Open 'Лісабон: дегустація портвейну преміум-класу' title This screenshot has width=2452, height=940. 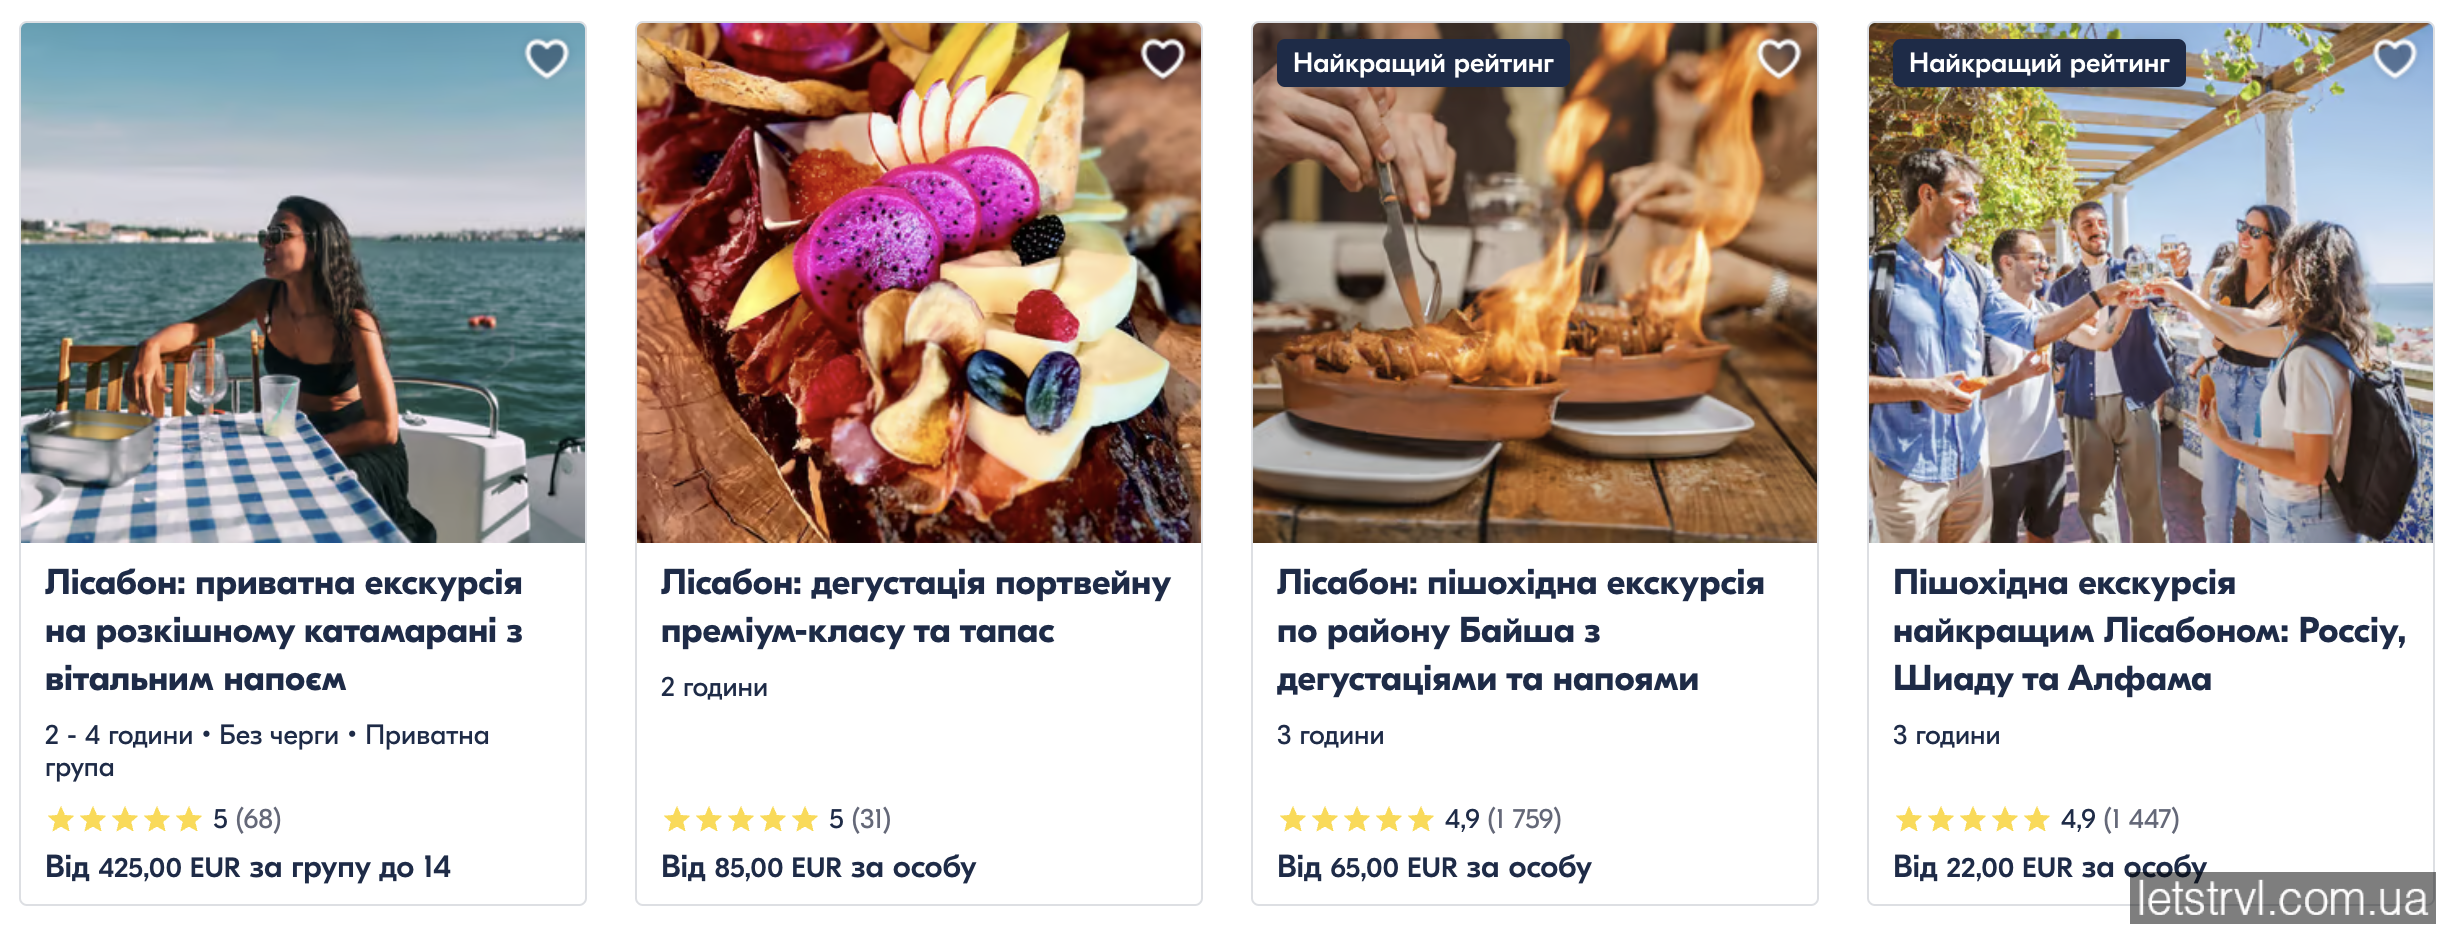(915, 606)
